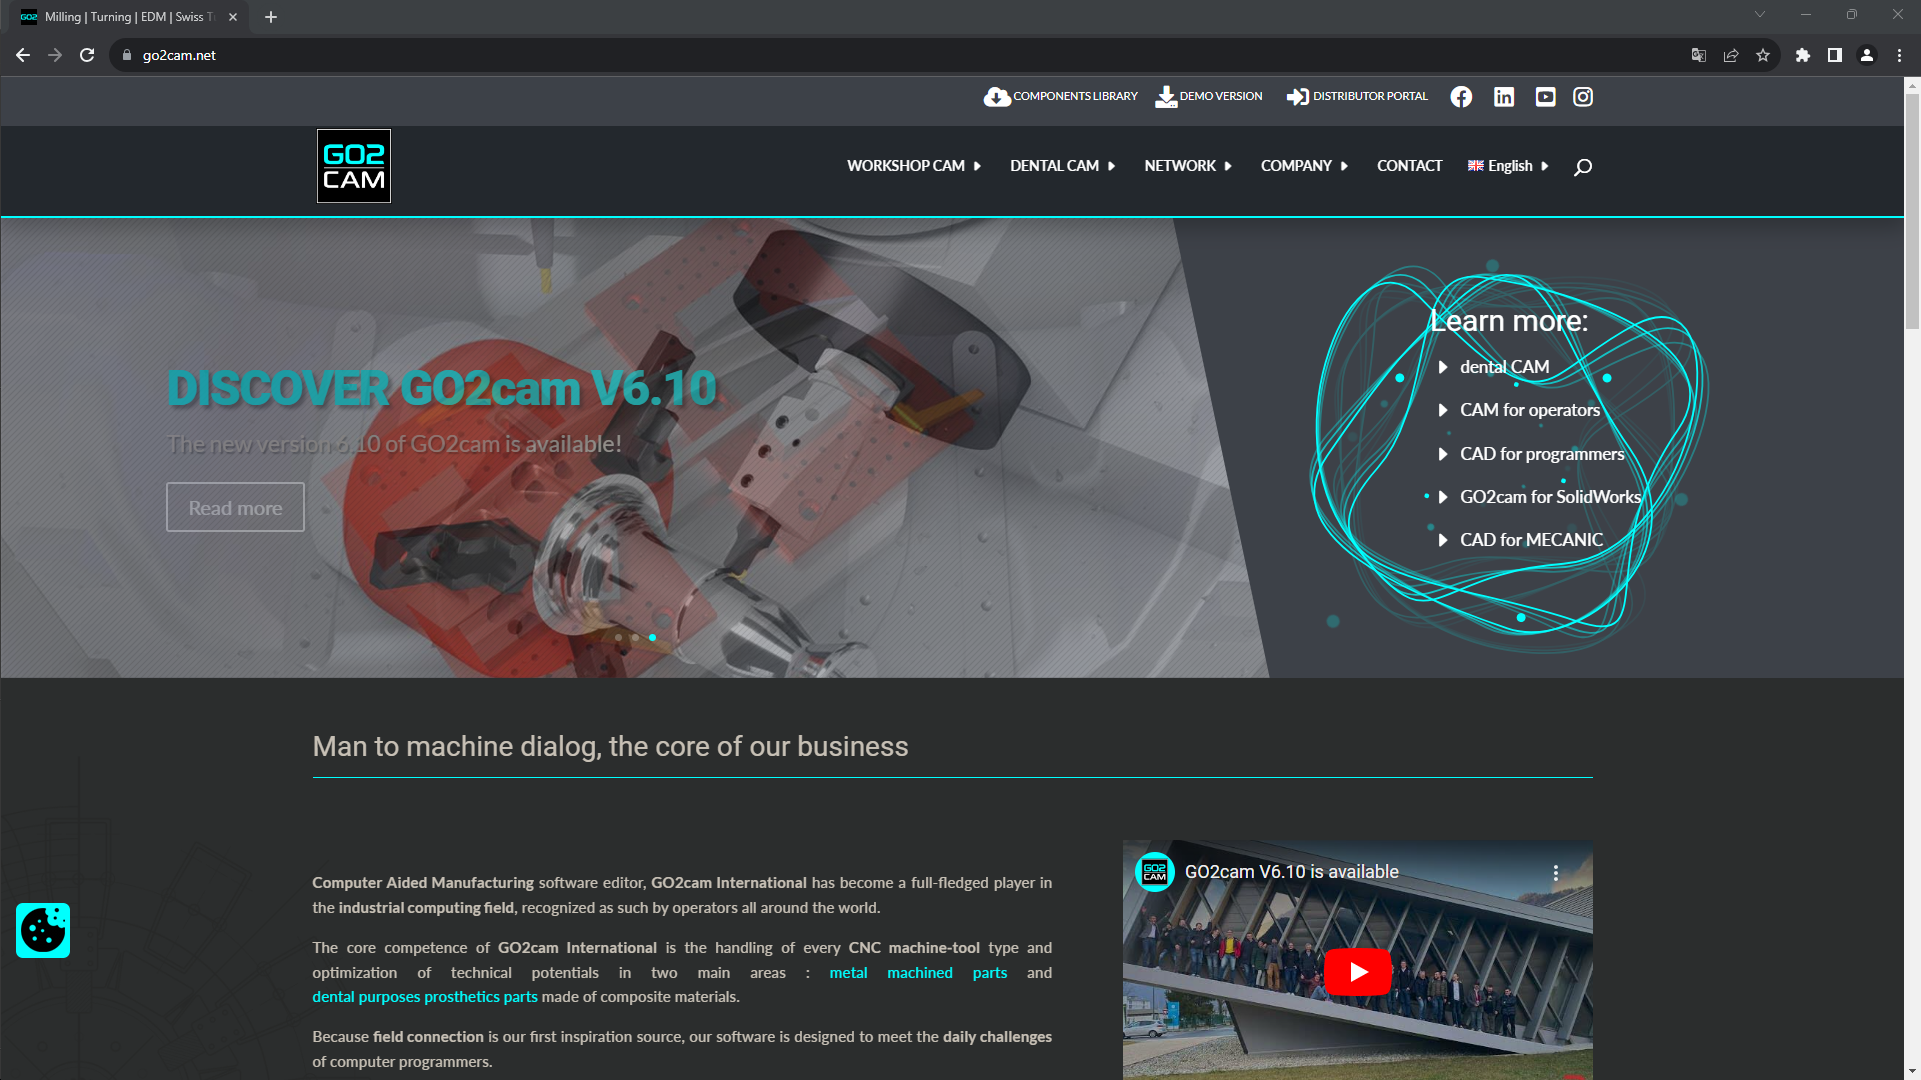Viewport: 1921px width, 1080px height.
Task: Open the cookie settings icon
Action: [42, 930]
